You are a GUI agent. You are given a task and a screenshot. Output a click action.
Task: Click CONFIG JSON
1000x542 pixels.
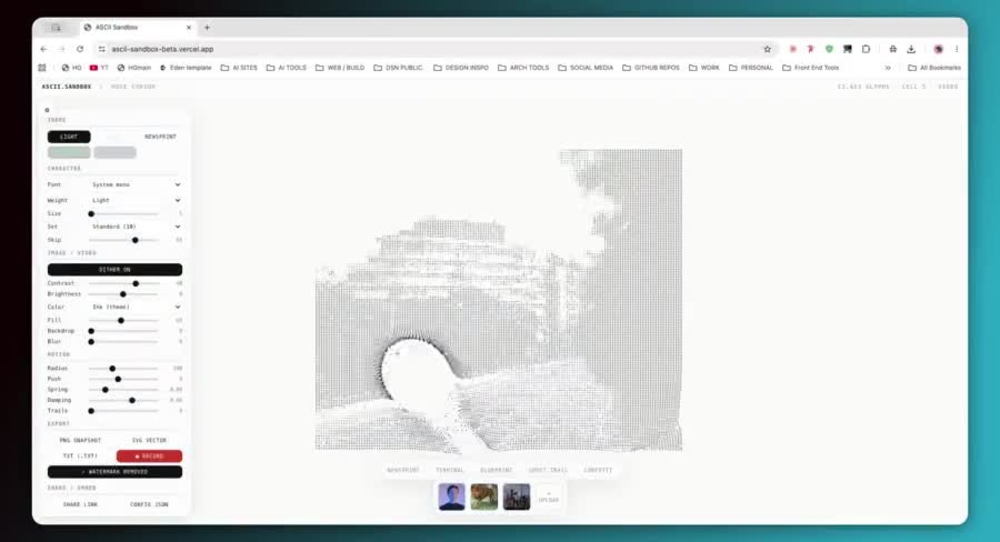click(149, 504)
